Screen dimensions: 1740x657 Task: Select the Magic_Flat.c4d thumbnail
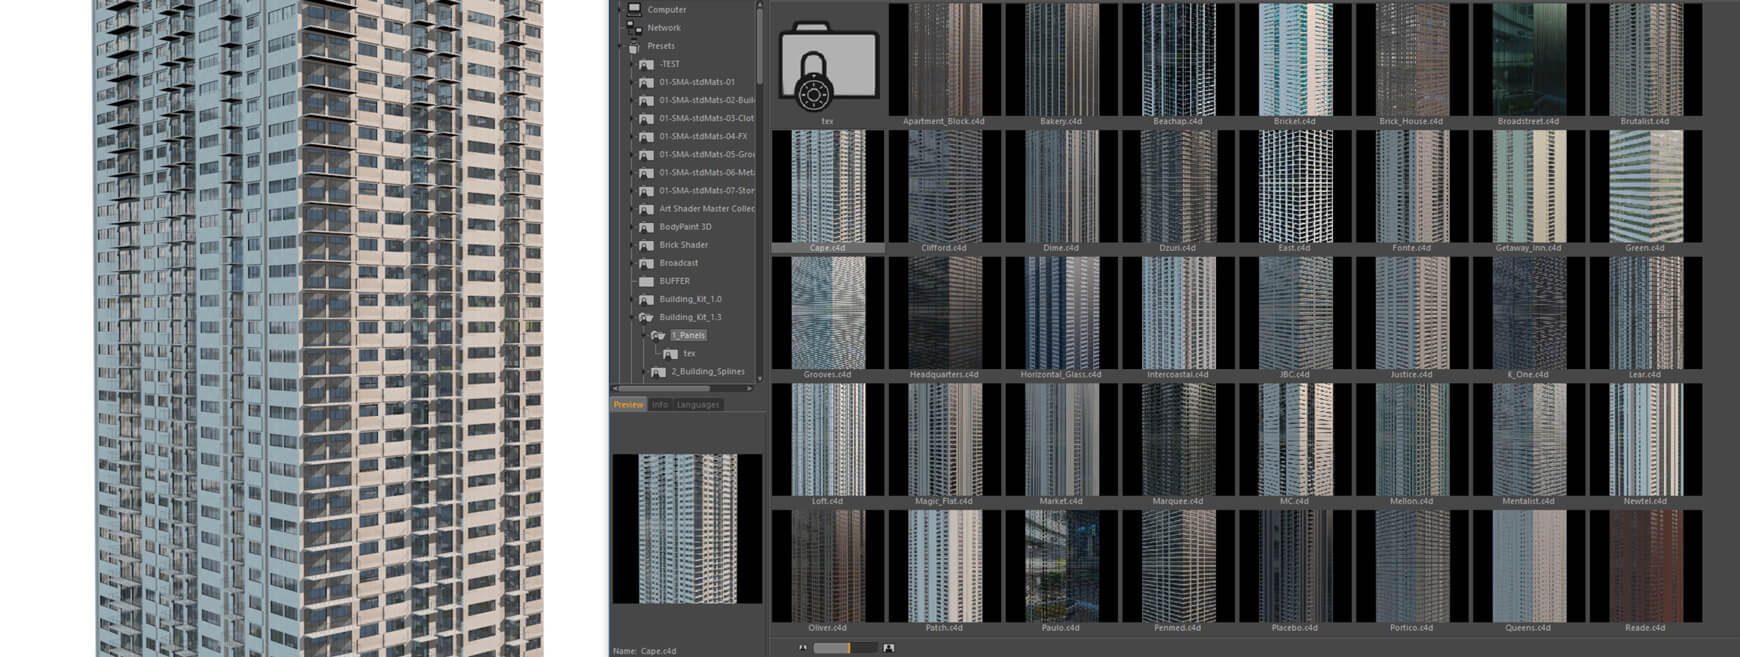click(x=944, y=440)
